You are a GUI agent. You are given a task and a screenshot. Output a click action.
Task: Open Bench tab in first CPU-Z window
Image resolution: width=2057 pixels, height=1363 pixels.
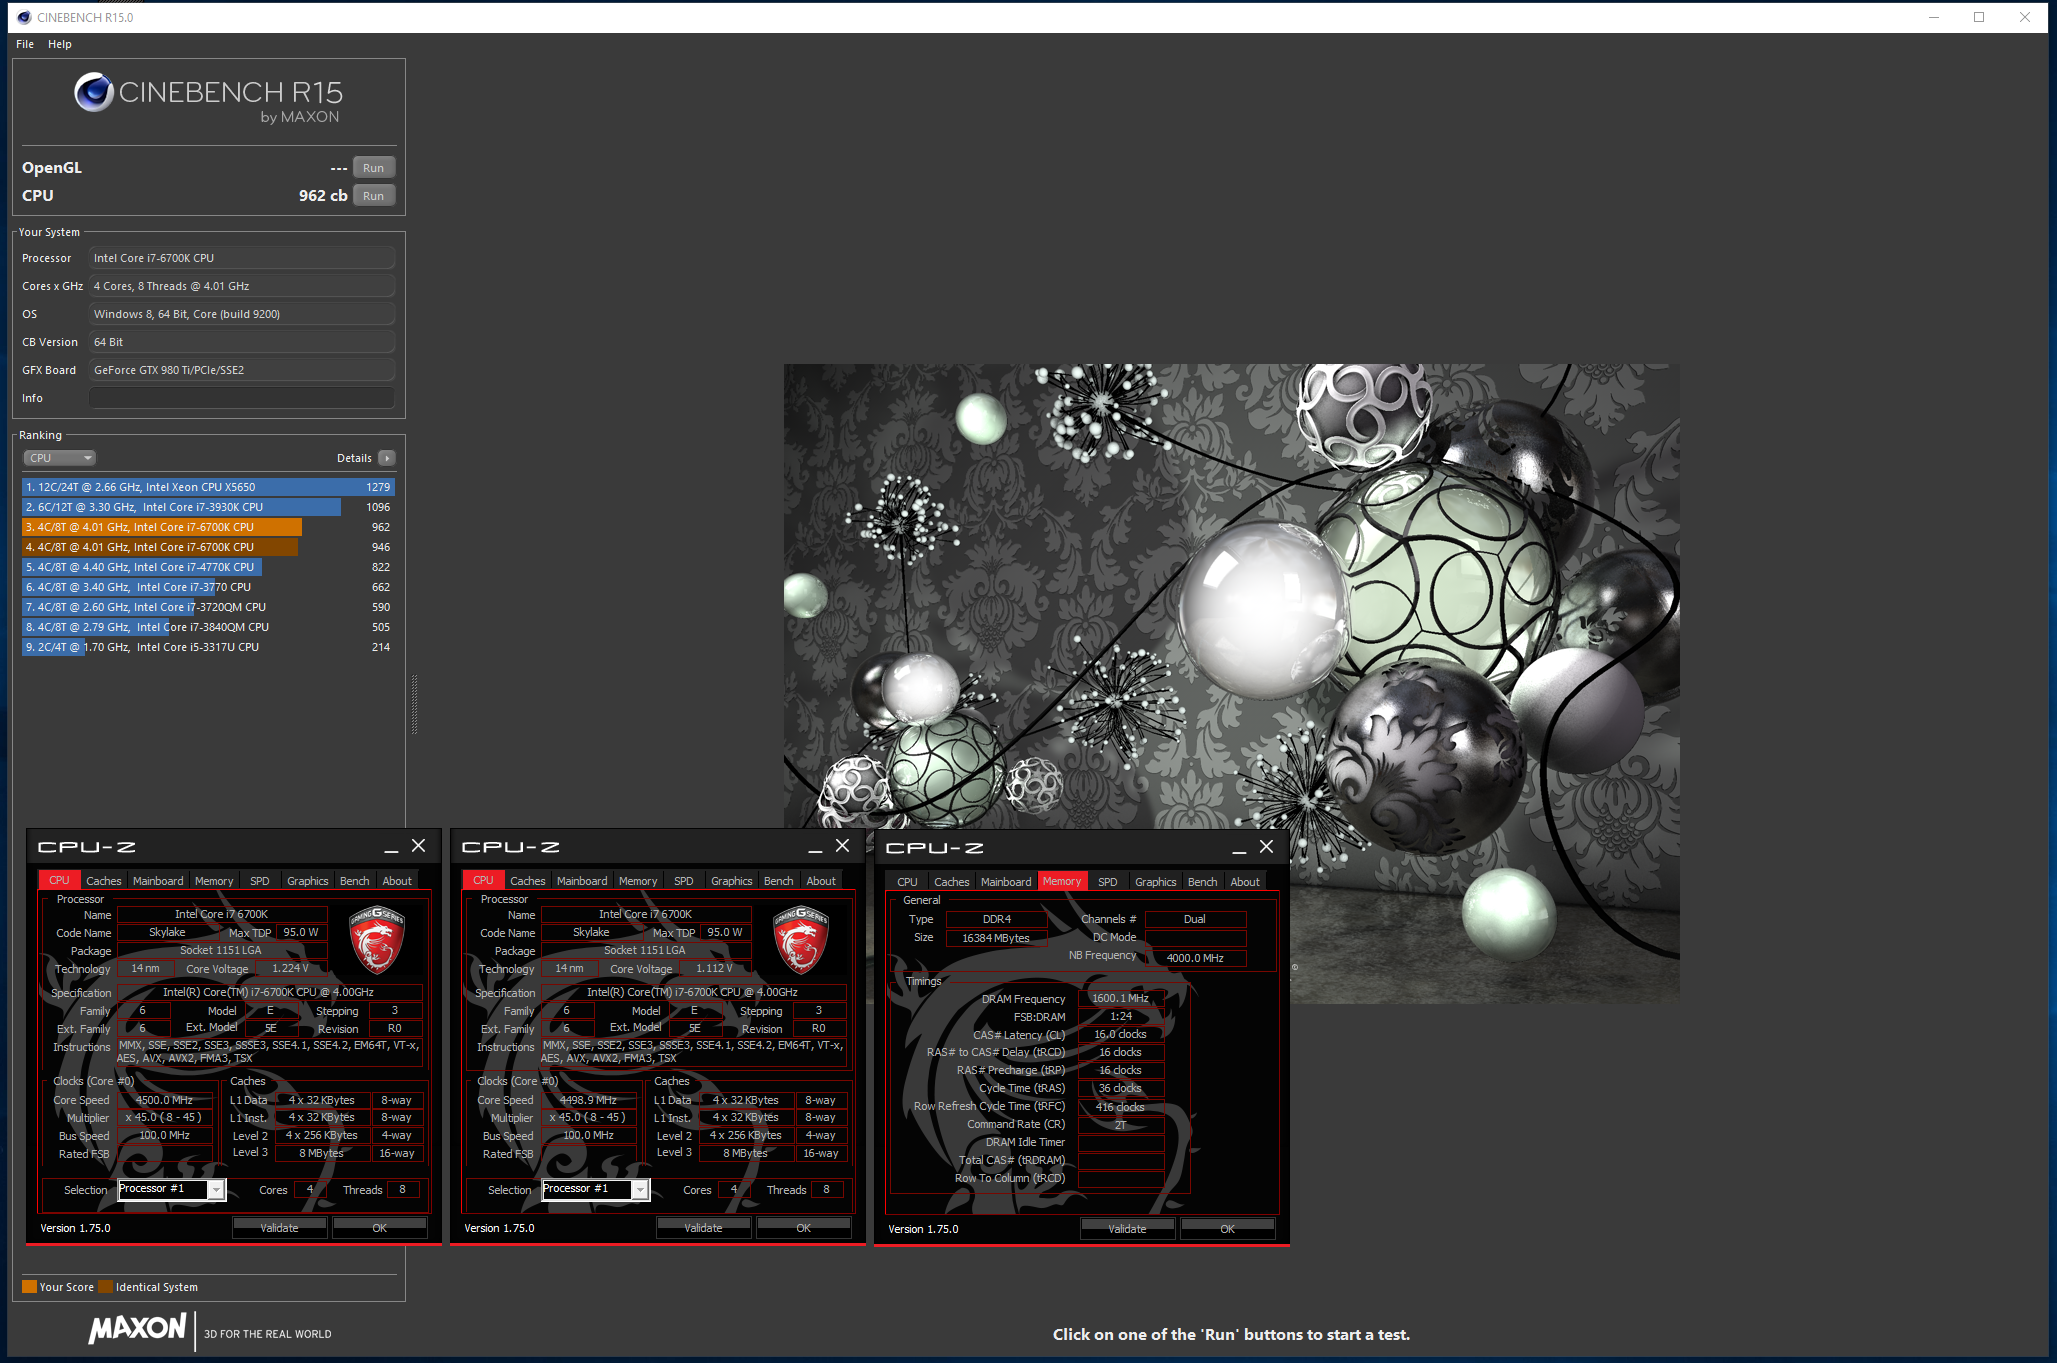coord(354,881)
